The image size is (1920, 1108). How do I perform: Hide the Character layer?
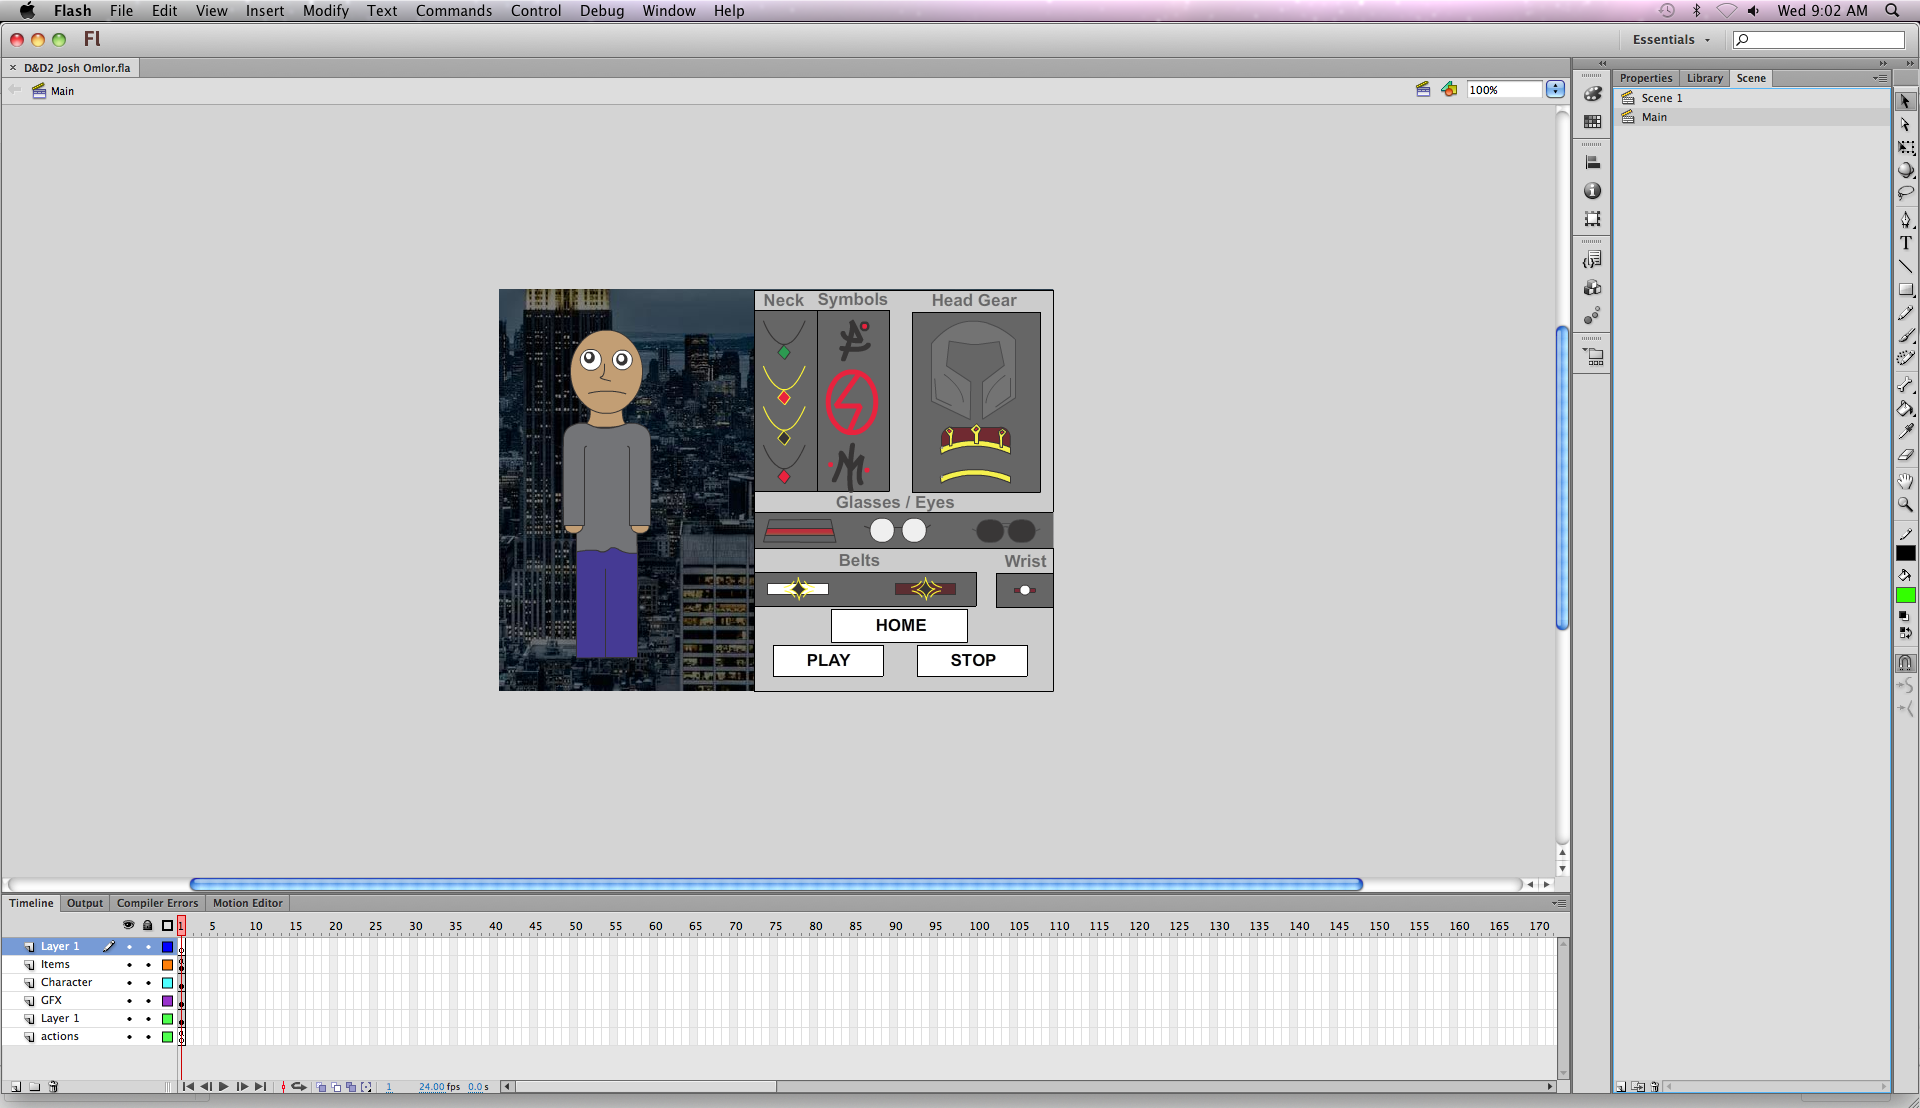(129, 983)
